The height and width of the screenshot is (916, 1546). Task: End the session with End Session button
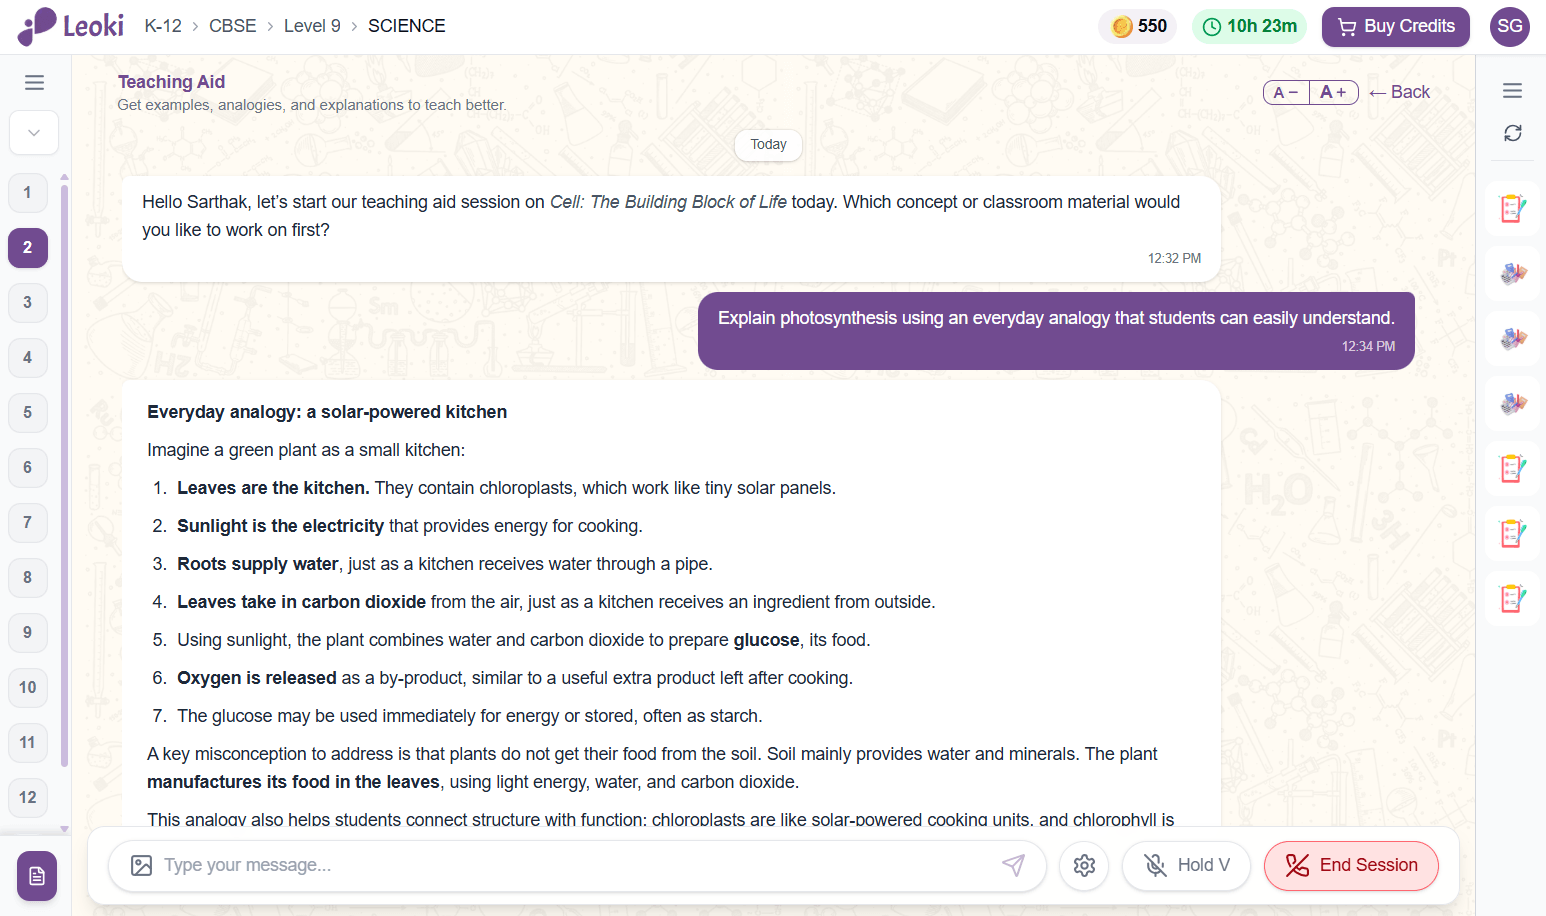pyautogui.click(x=1351, y=865)
